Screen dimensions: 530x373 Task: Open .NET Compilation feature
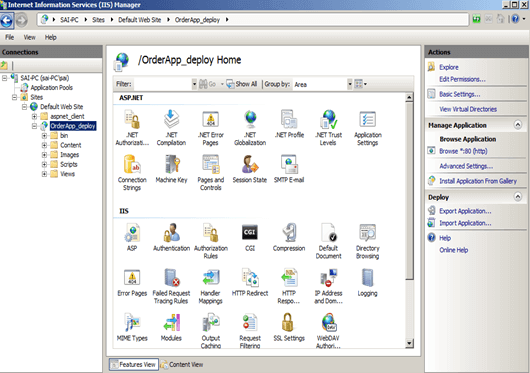(x=171, y=128)
